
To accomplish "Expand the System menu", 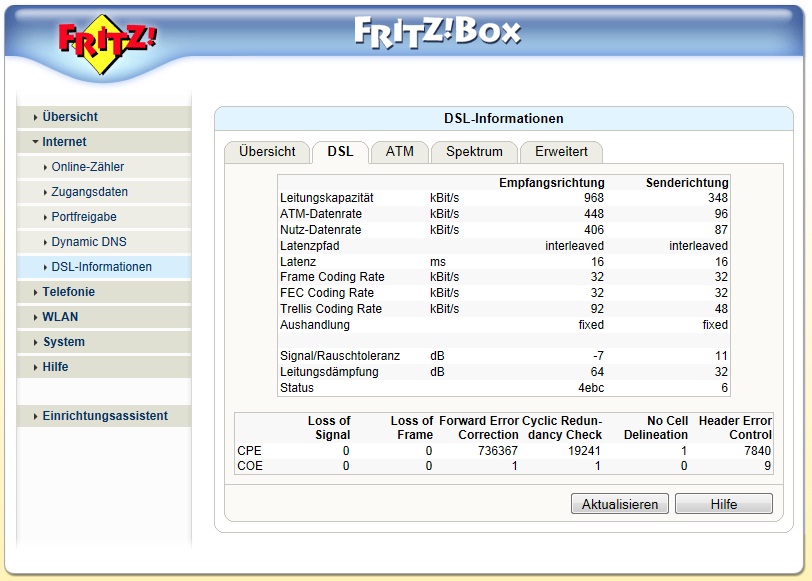I will coord(104,342).
